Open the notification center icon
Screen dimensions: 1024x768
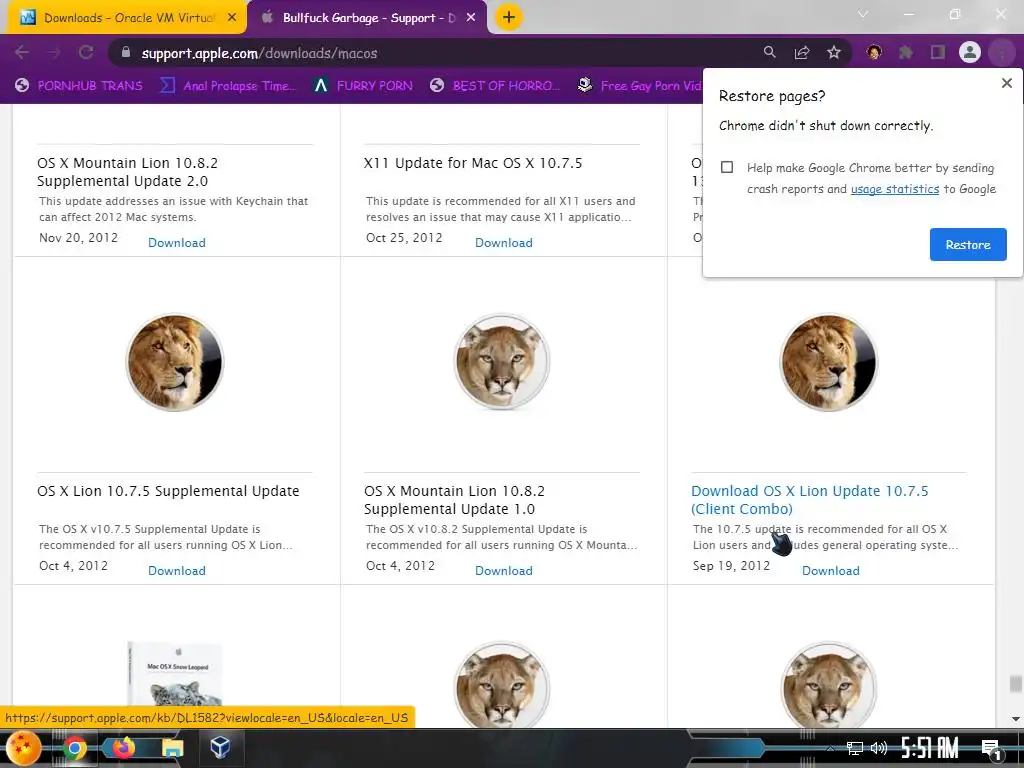[991, 749]
